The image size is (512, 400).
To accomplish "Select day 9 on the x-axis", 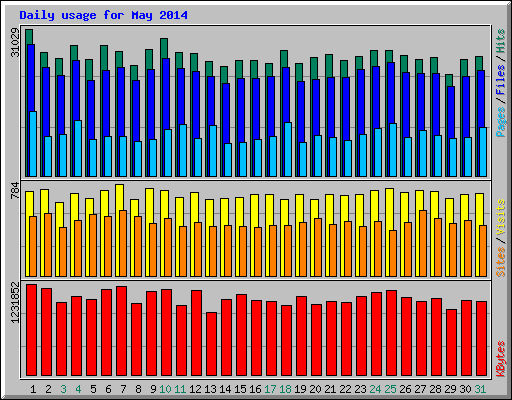I will pos(153,389).
